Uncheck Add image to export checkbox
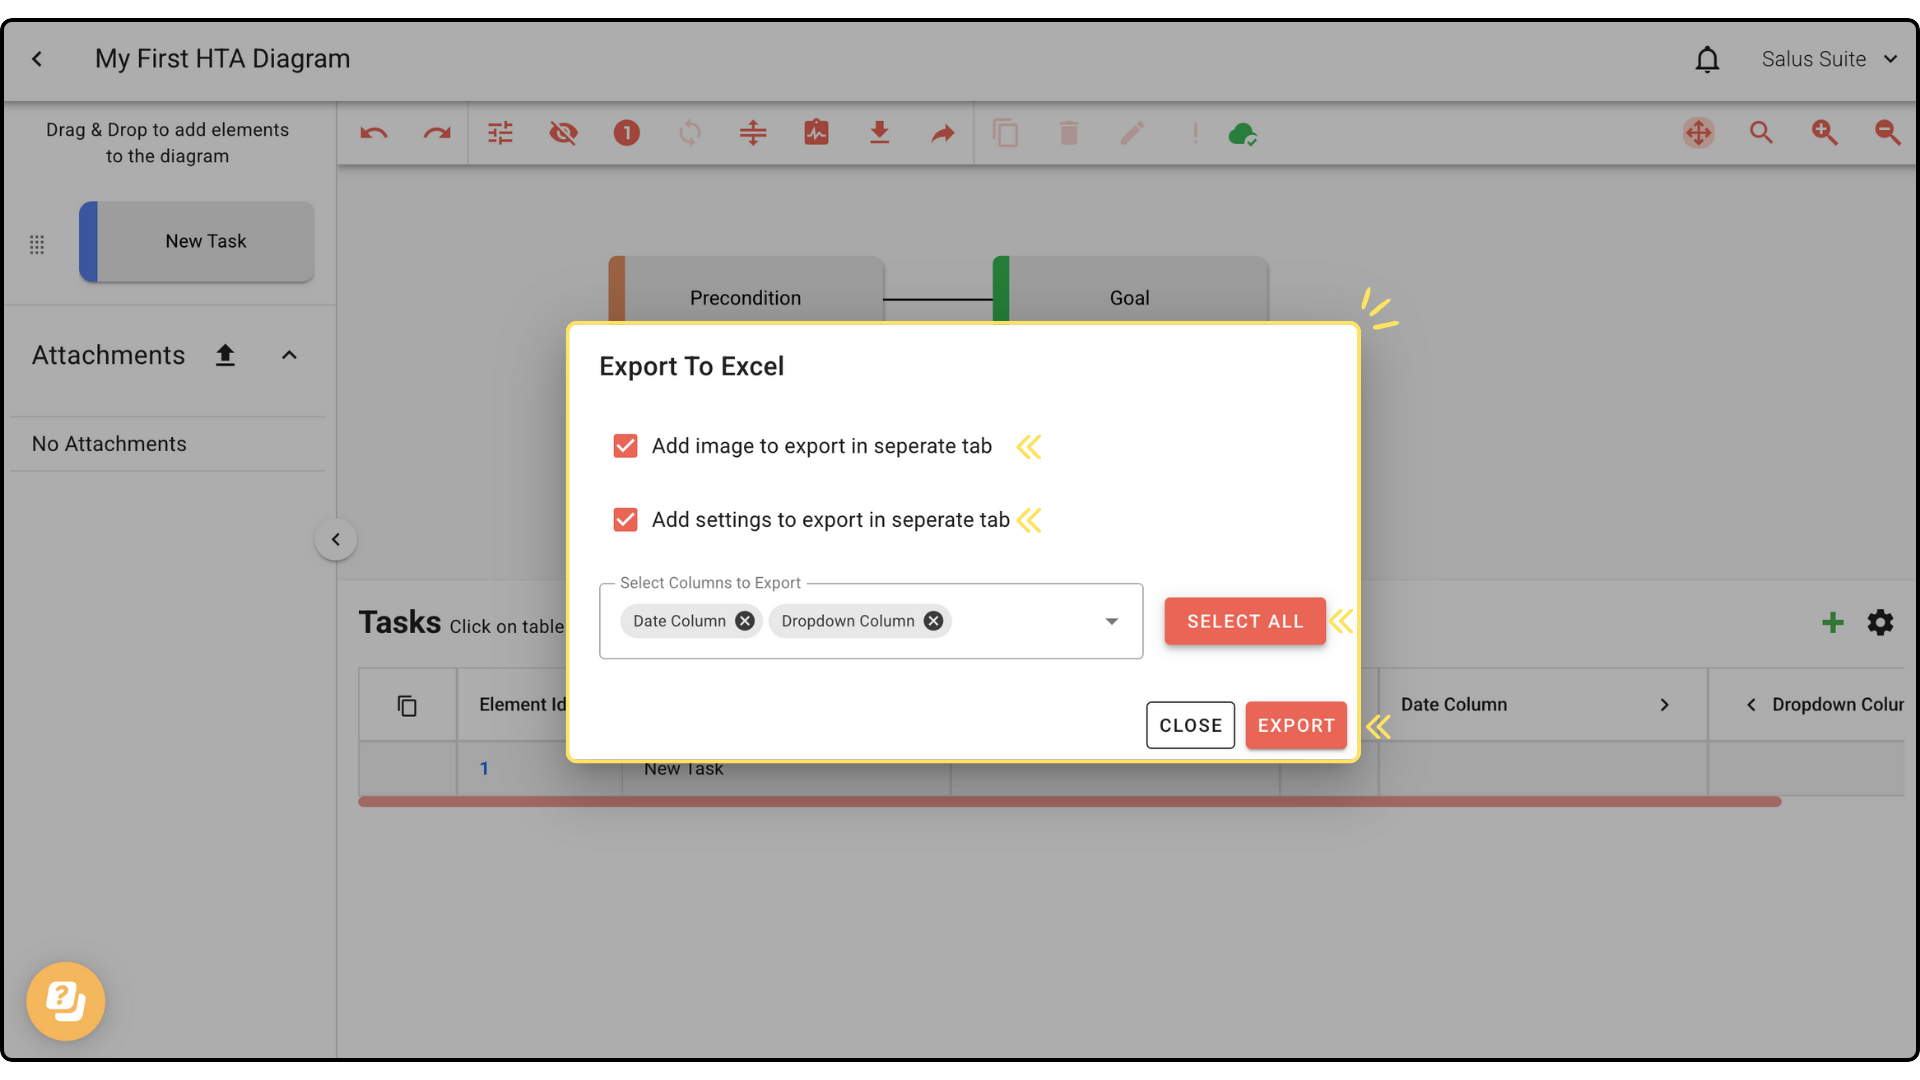1920x1080 pixels. point(625,446)
